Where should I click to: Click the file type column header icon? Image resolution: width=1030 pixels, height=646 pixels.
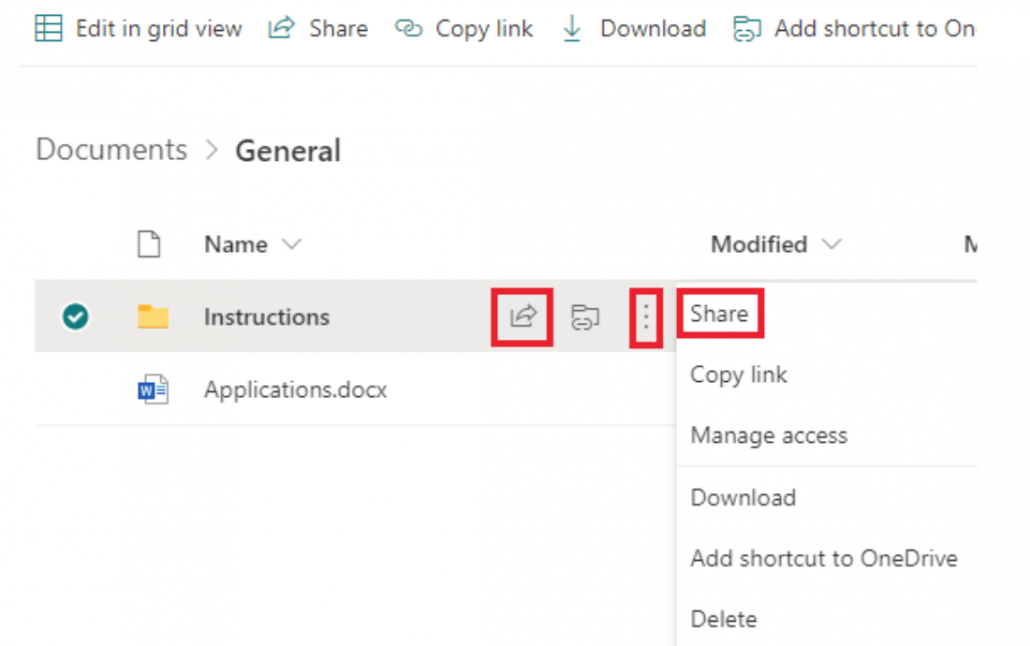[x=149, y=244]
